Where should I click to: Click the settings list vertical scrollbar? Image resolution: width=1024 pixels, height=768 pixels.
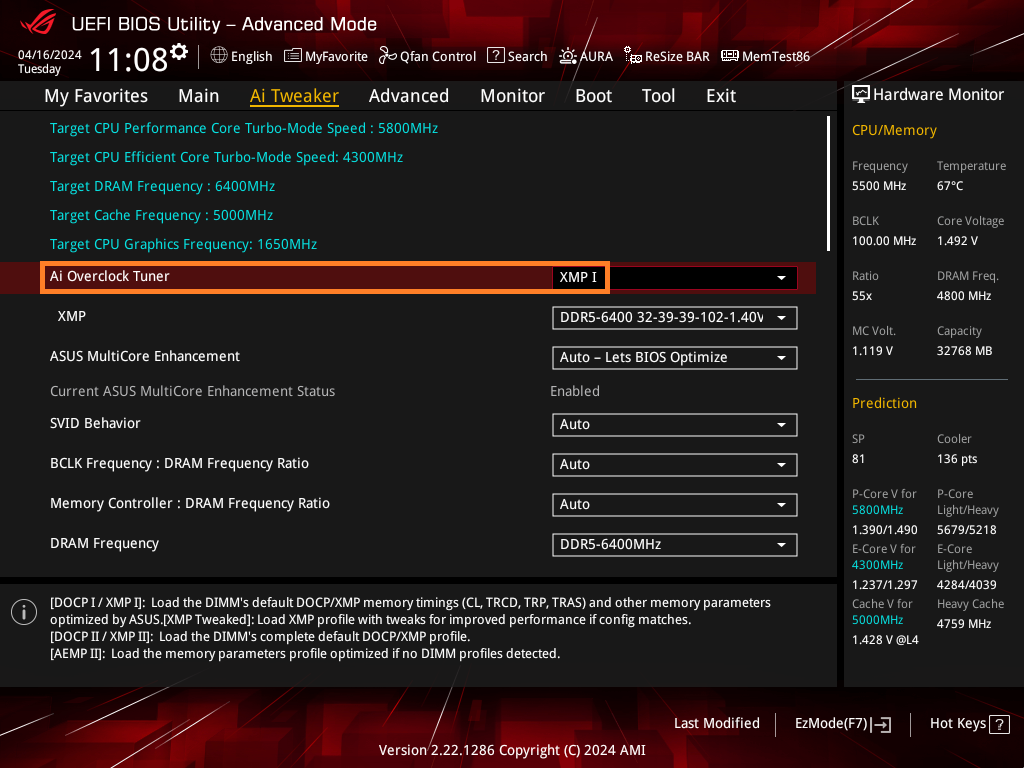pos(828,183)
